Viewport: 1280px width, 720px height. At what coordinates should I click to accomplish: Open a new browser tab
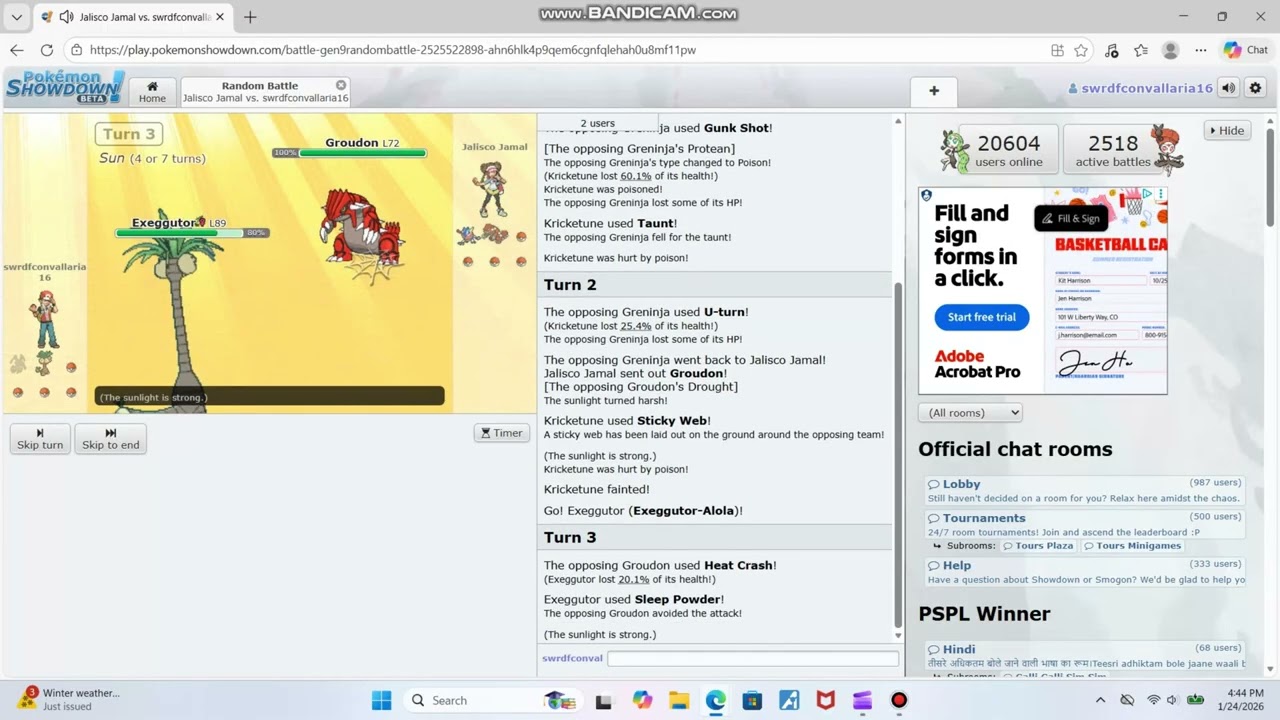pos(250,17)
